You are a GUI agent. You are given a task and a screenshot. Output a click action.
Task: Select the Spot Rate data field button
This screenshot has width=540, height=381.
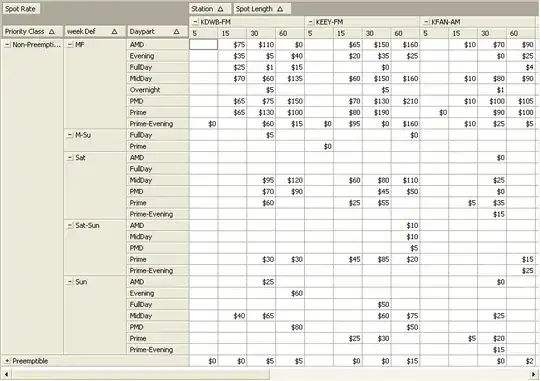[x=21, y=9]
